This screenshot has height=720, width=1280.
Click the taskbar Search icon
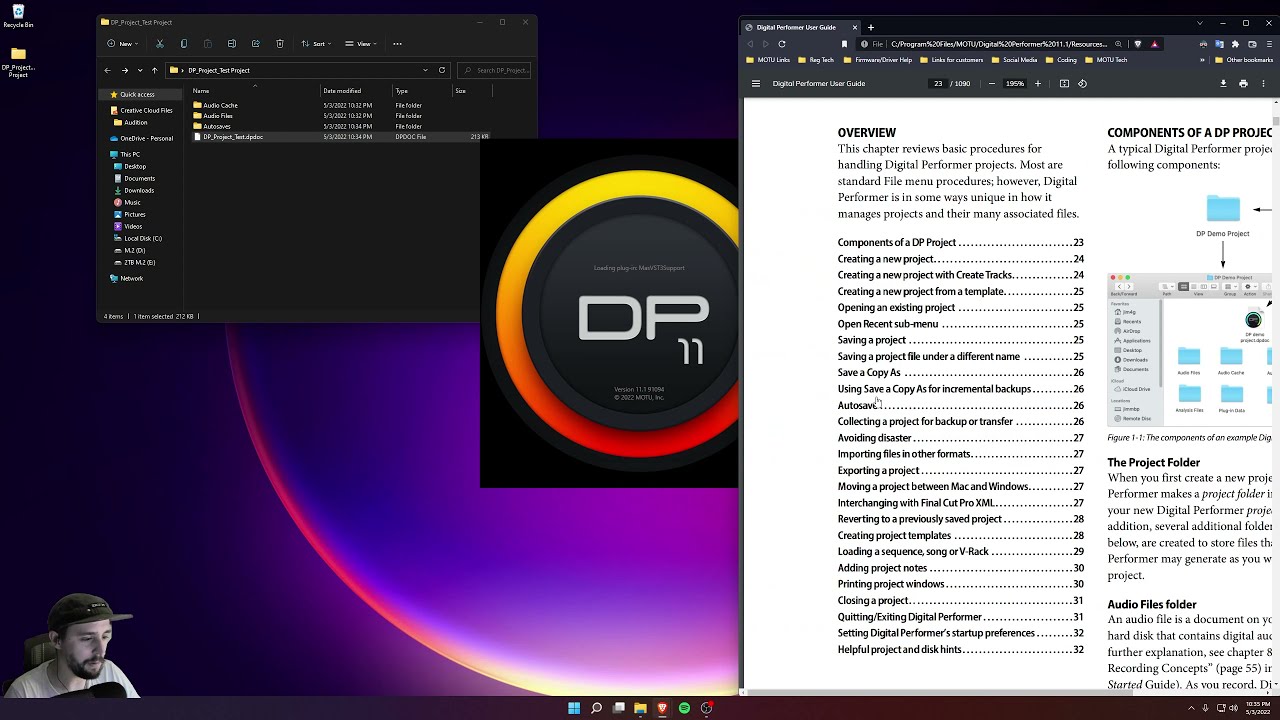pyautogui.click(x=596, y=708)
